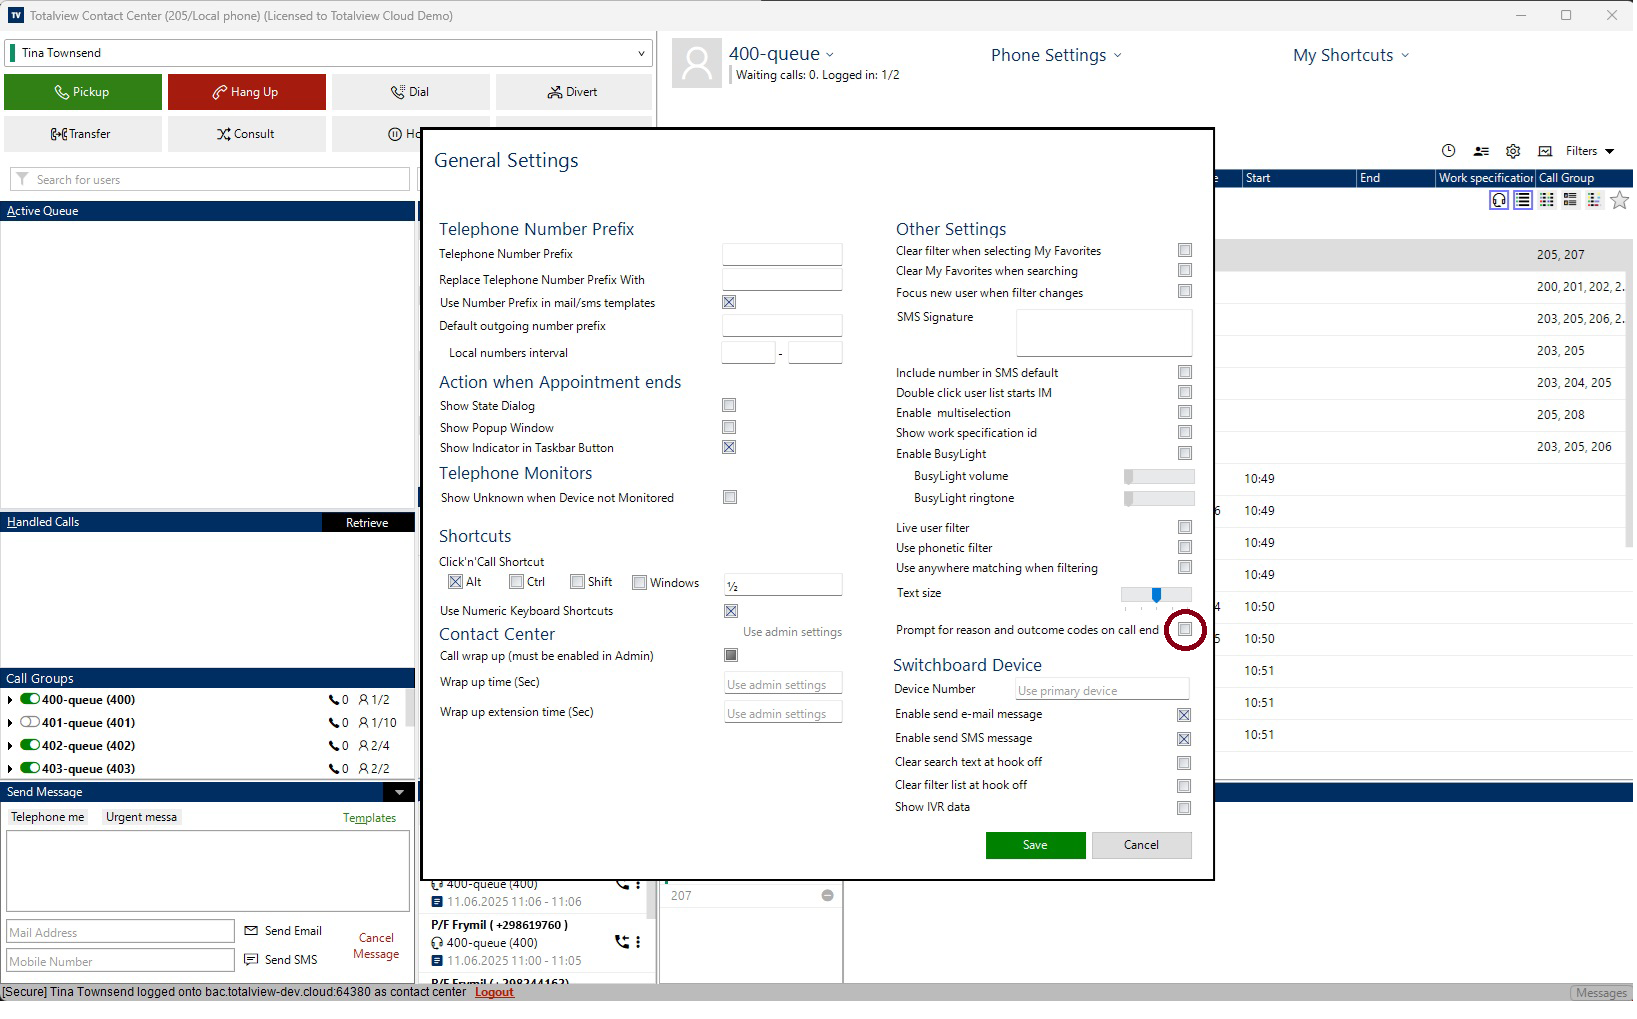Open the statistics chart icon beside Filters
The image size is (1637, 1019).
coord(1545,151)
